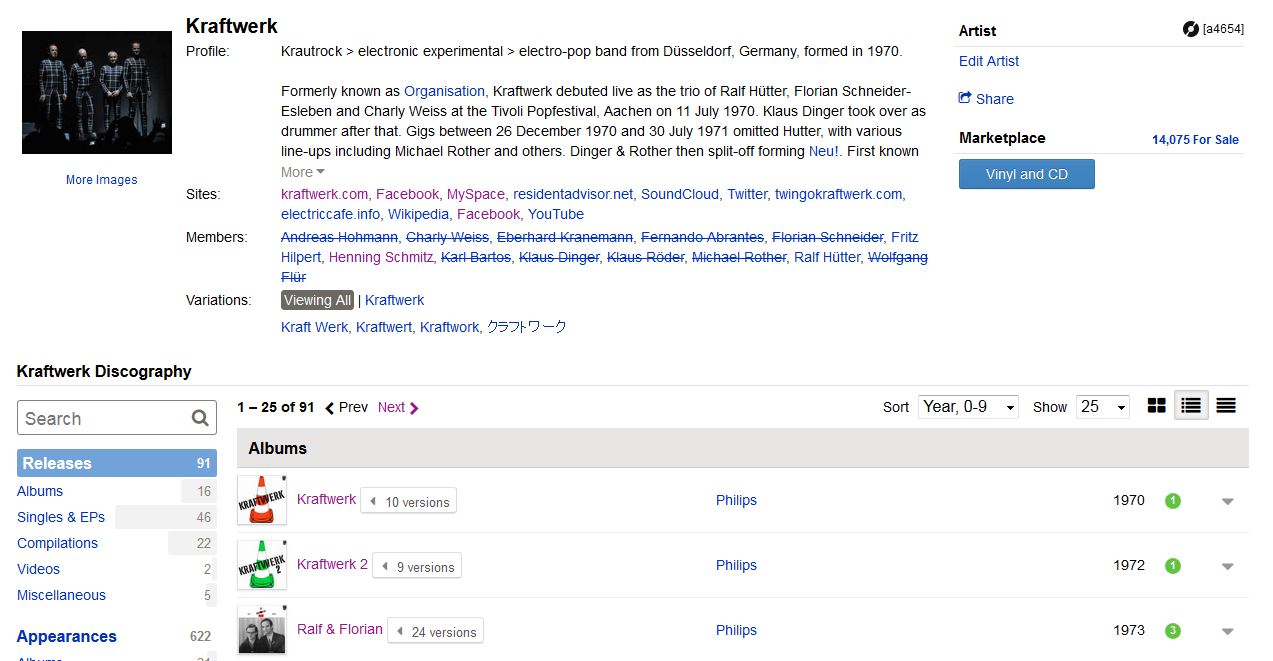
Task: Click the search magnifier icon in discography search
Action: pos(200,418)
